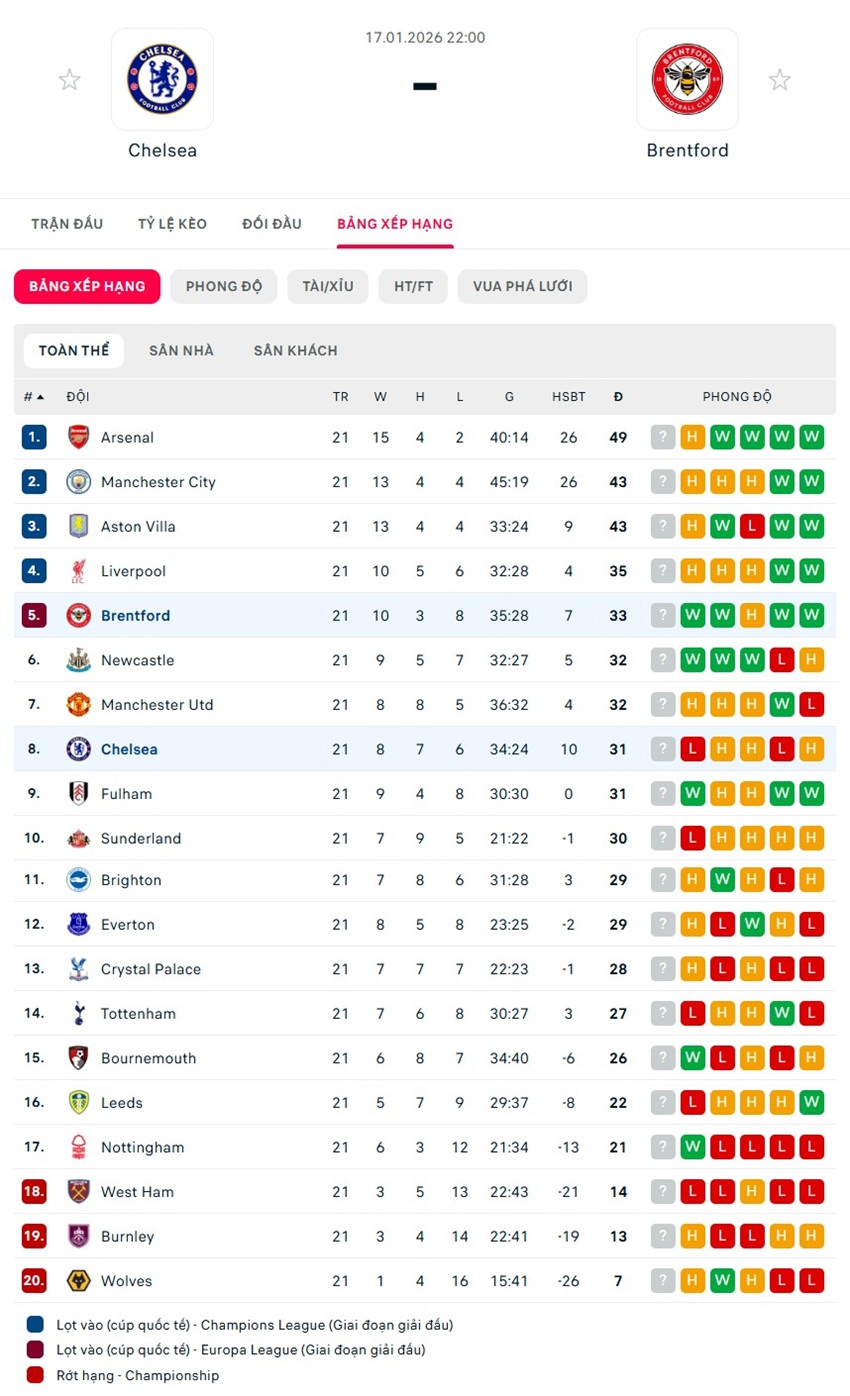
Task: Favorite Brentford with the star icon
Action: point(780,80)
